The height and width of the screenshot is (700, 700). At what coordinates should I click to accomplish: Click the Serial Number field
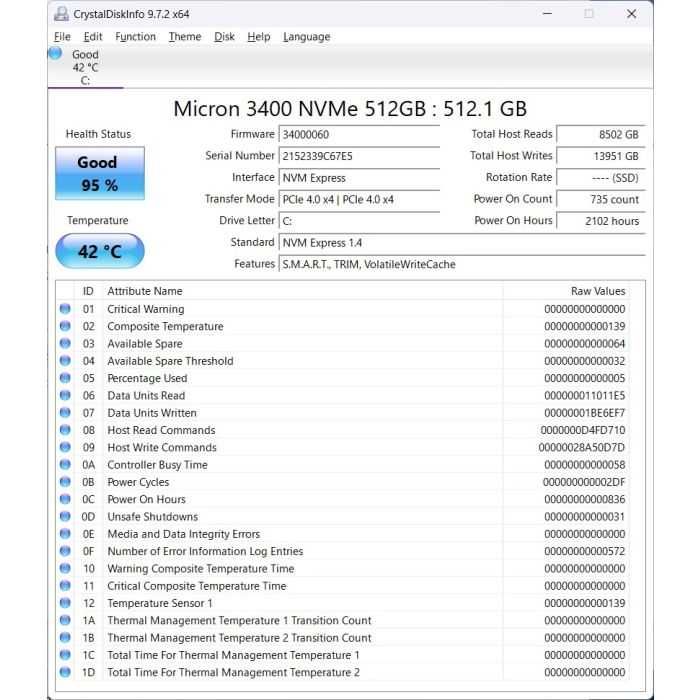click(359, 156)
